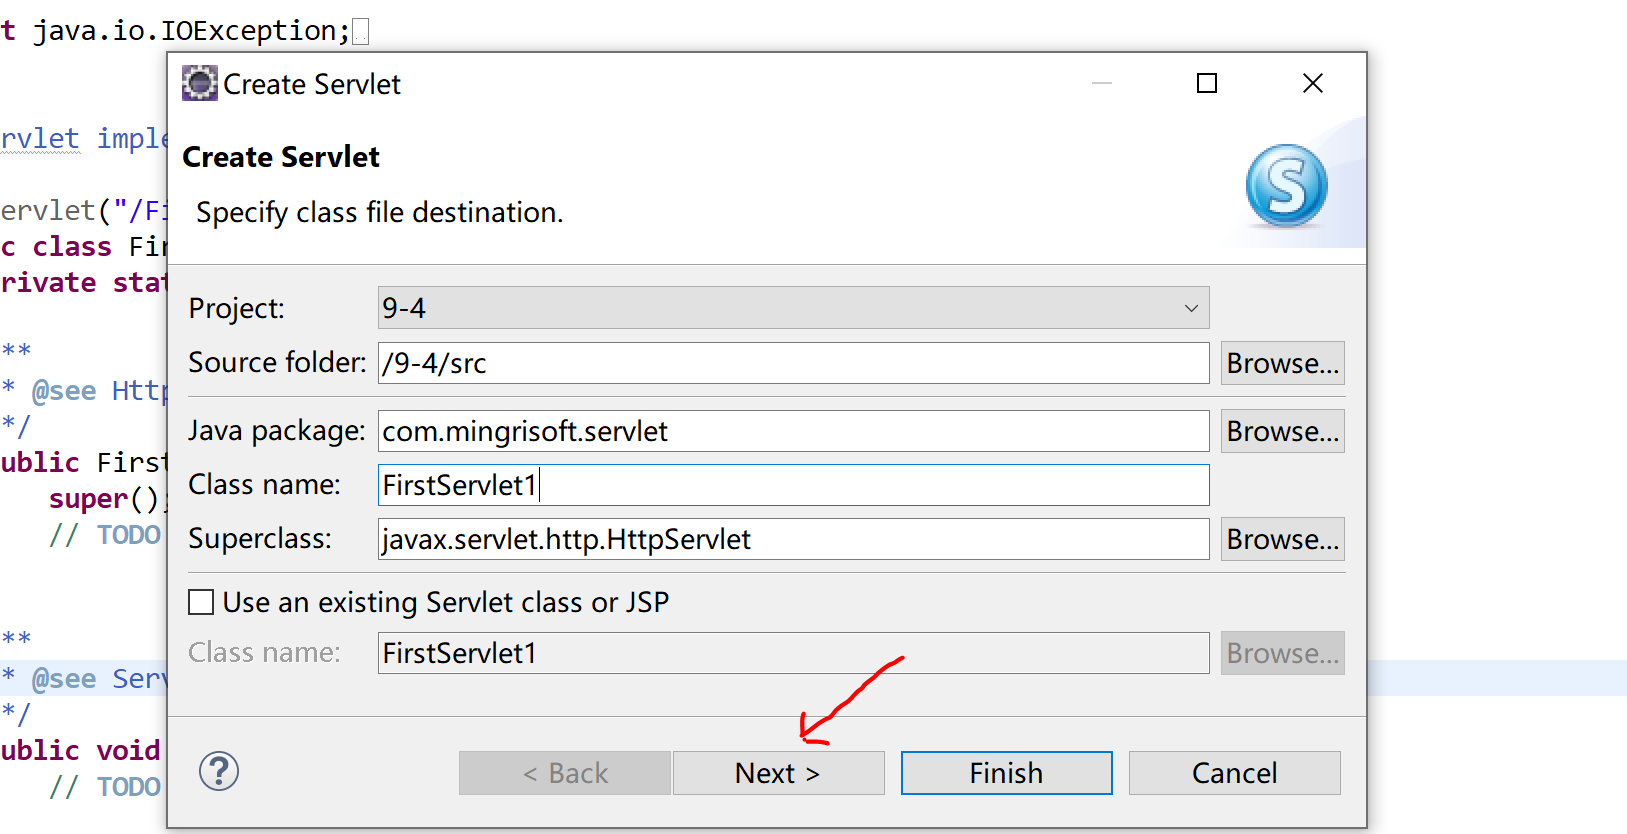Click Browse next to Source folder

coord(1282,363)
